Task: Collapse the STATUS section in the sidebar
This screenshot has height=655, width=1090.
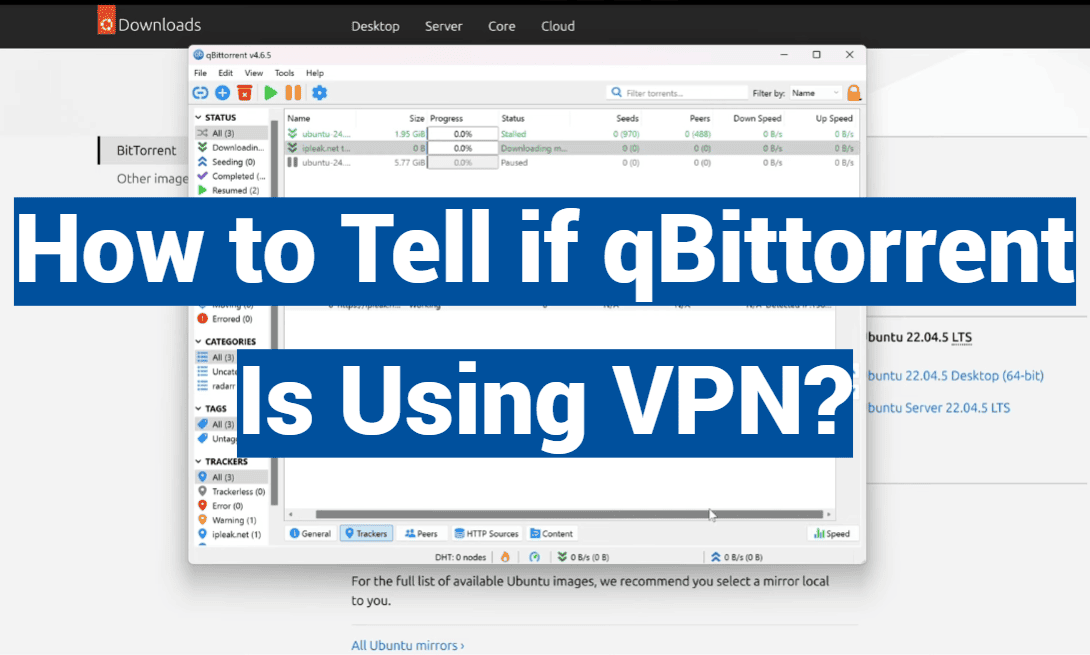Action: pos(200,117)
